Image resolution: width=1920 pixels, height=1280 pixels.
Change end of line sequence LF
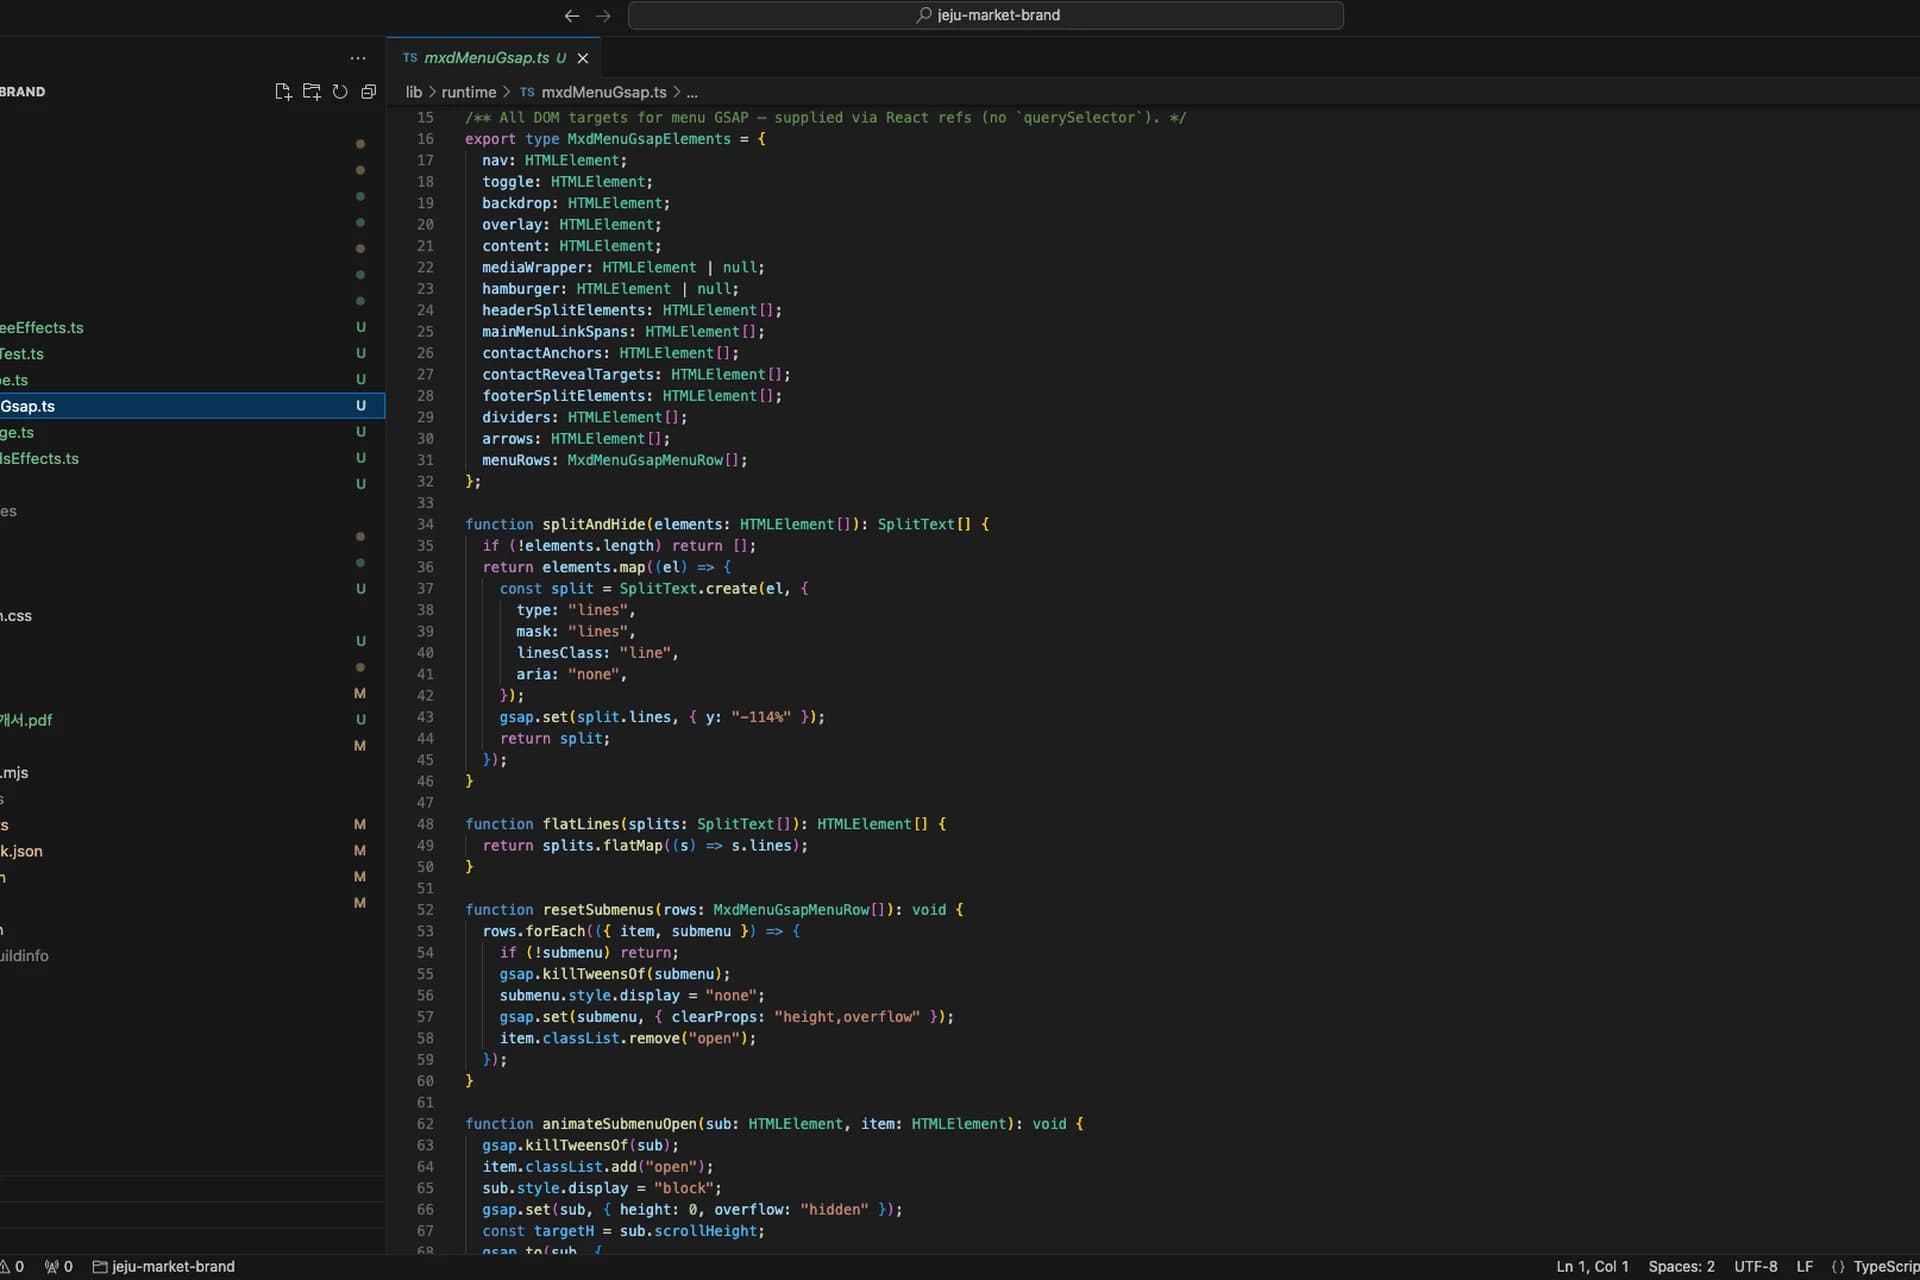click(x=1804, y=1266)
